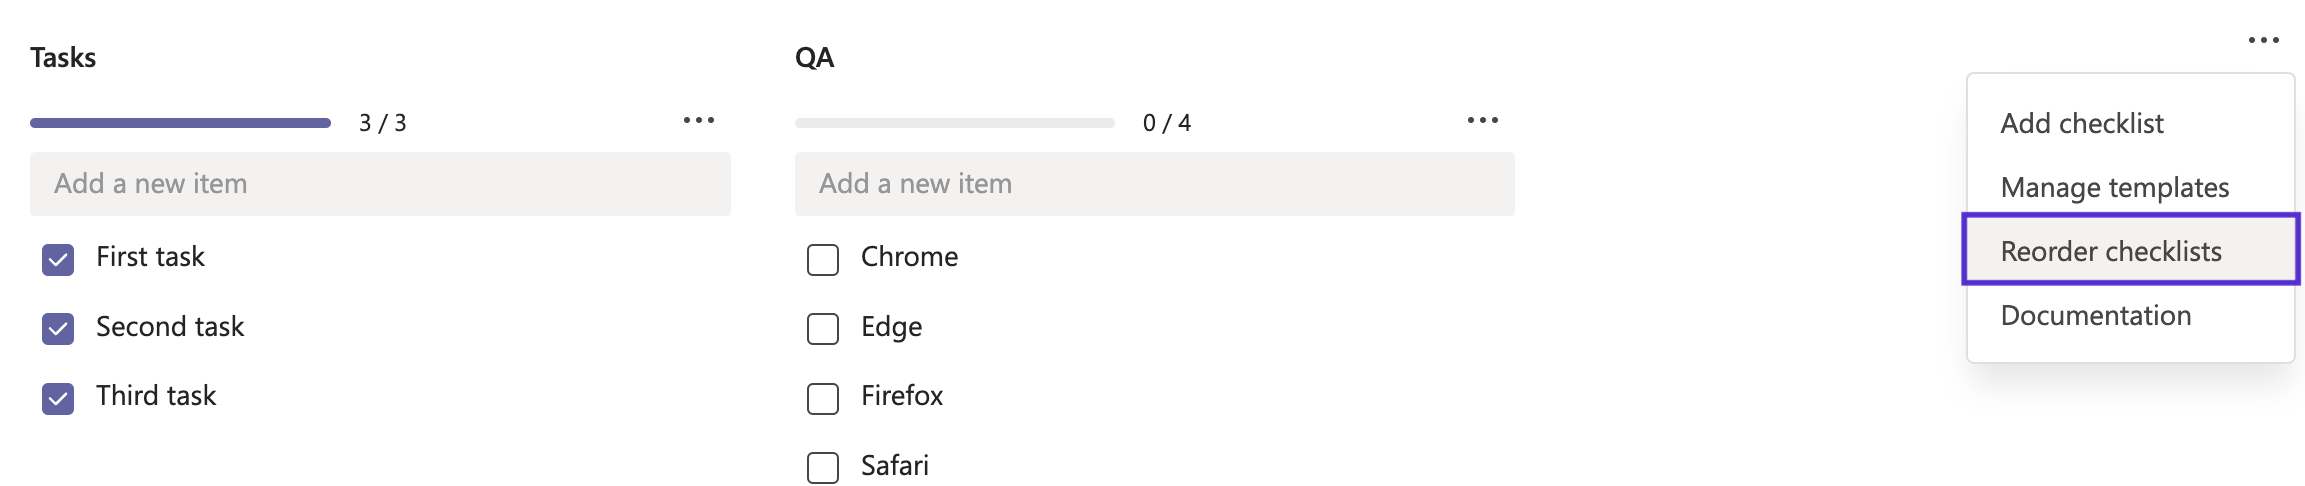This screenshot has height=486, width=2305.
Task: Click the Tasks progress bar
Action: [180, 123]
